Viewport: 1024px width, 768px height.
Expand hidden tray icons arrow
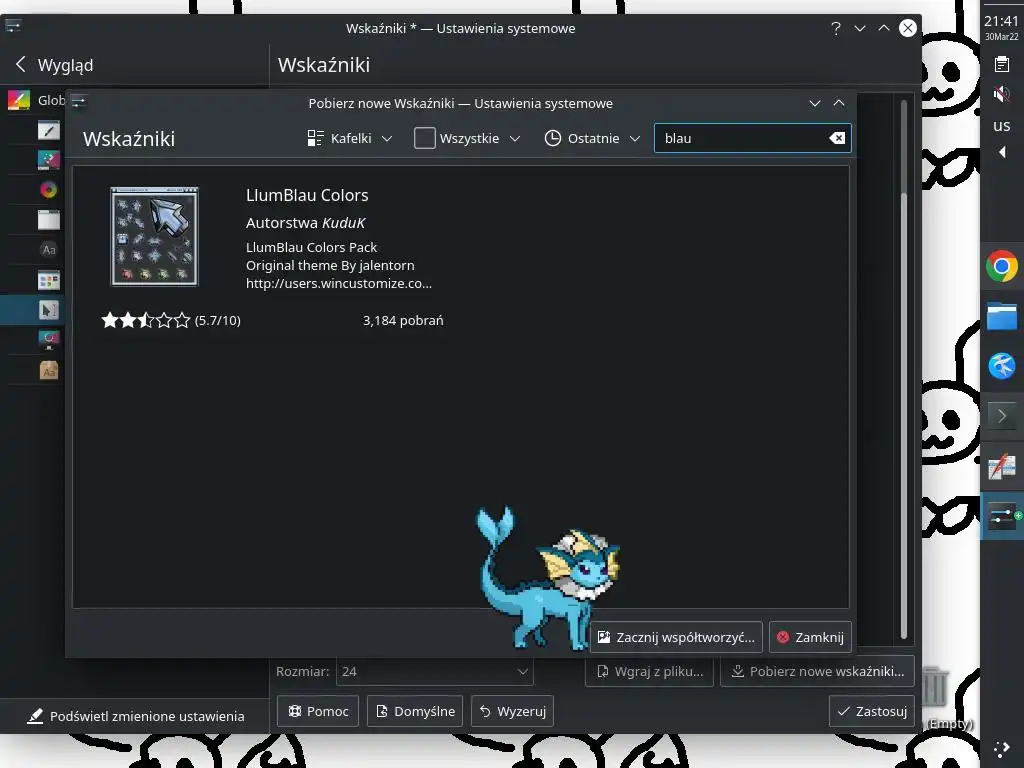[x=1002, y=152]
